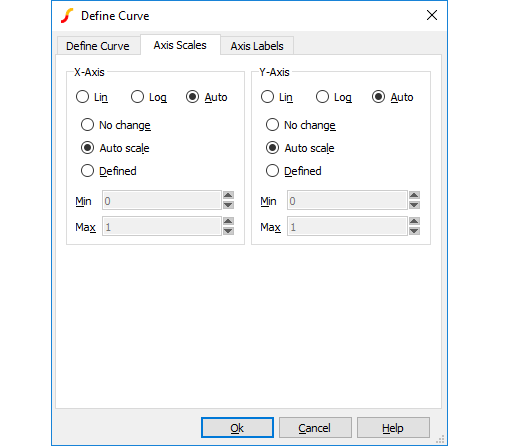The height and width of the screenshot is (446, 512).
Task: Click the Cancel button
Action: (x=315, y=428)
